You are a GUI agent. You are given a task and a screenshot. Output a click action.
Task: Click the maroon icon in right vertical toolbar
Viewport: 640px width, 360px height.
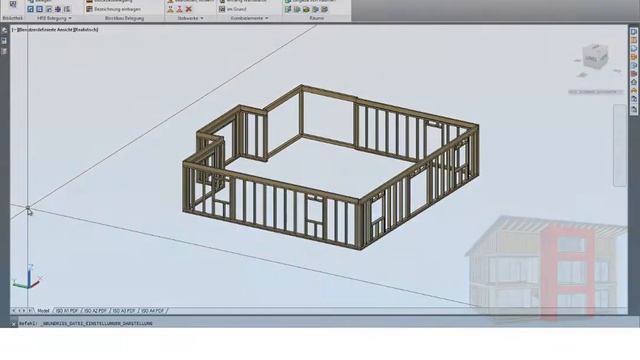tap(634, 74)
